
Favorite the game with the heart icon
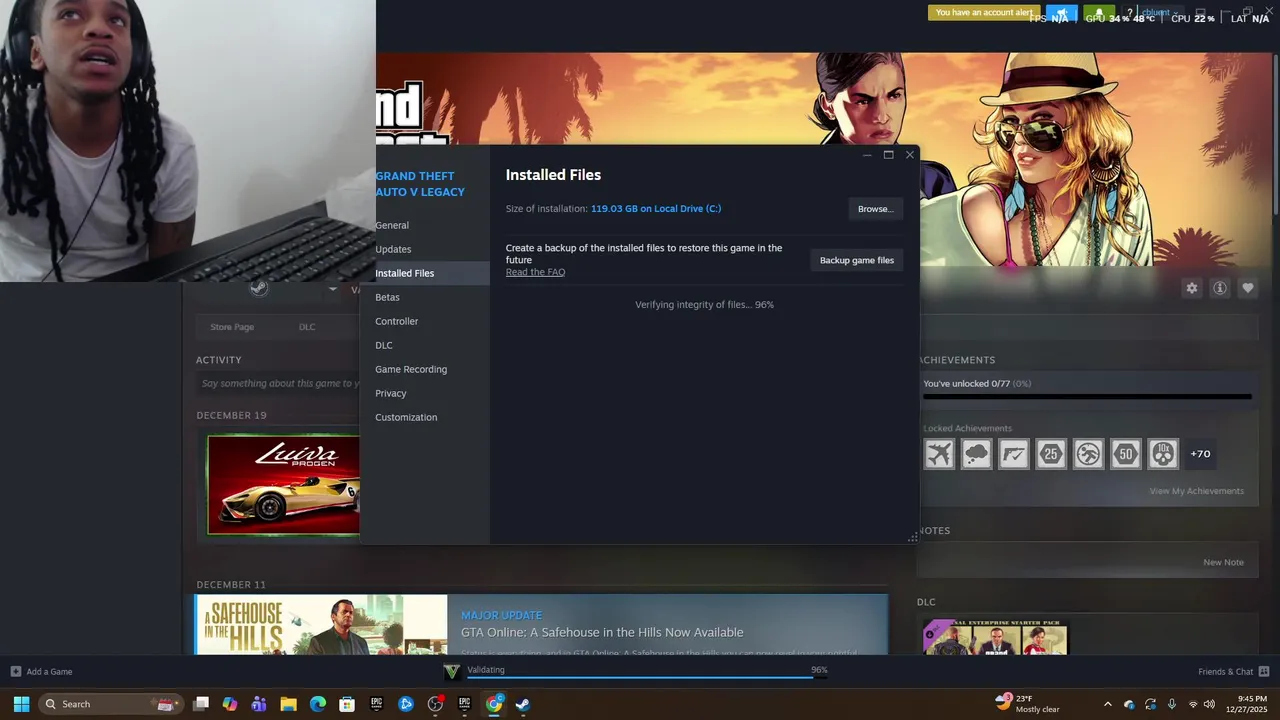coord(1248,288)
